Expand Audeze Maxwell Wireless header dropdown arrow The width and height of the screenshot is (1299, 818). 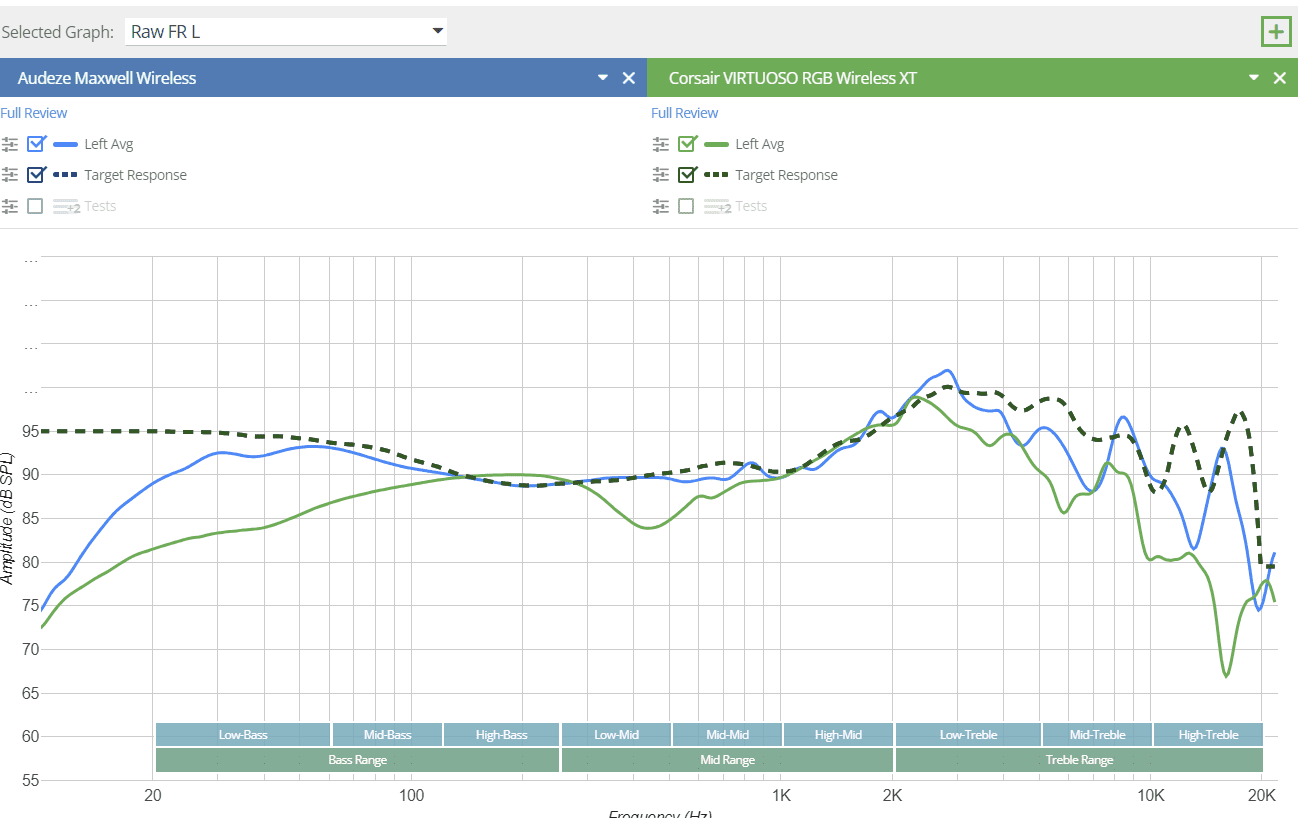click(603, 78)
